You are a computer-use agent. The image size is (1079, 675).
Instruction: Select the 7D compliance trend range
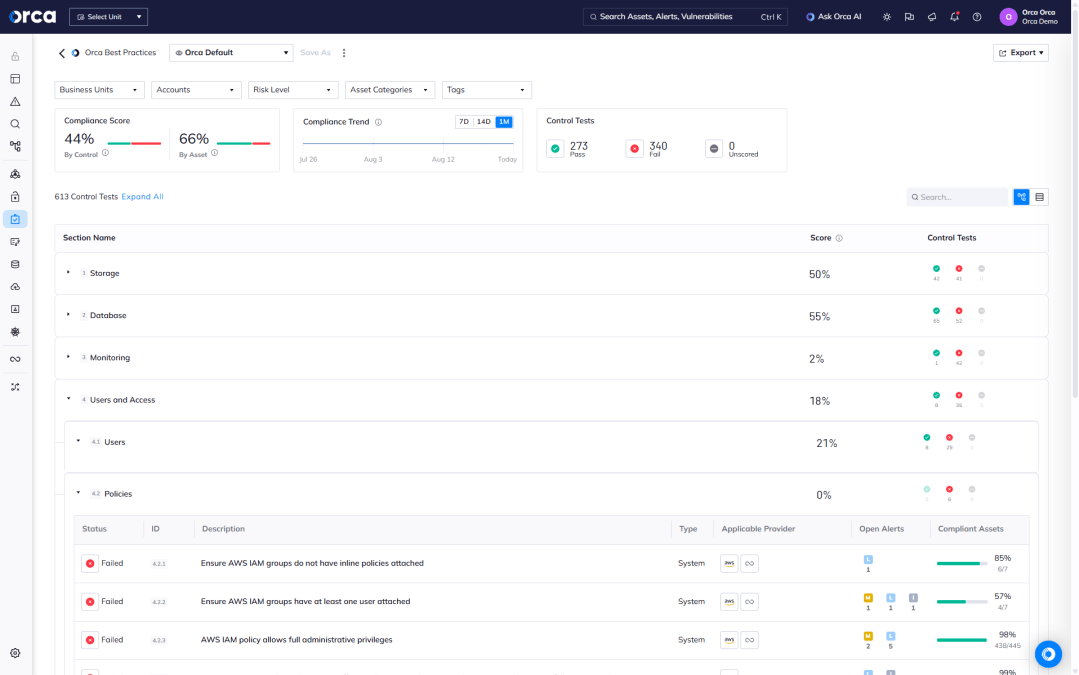[464, 122]
